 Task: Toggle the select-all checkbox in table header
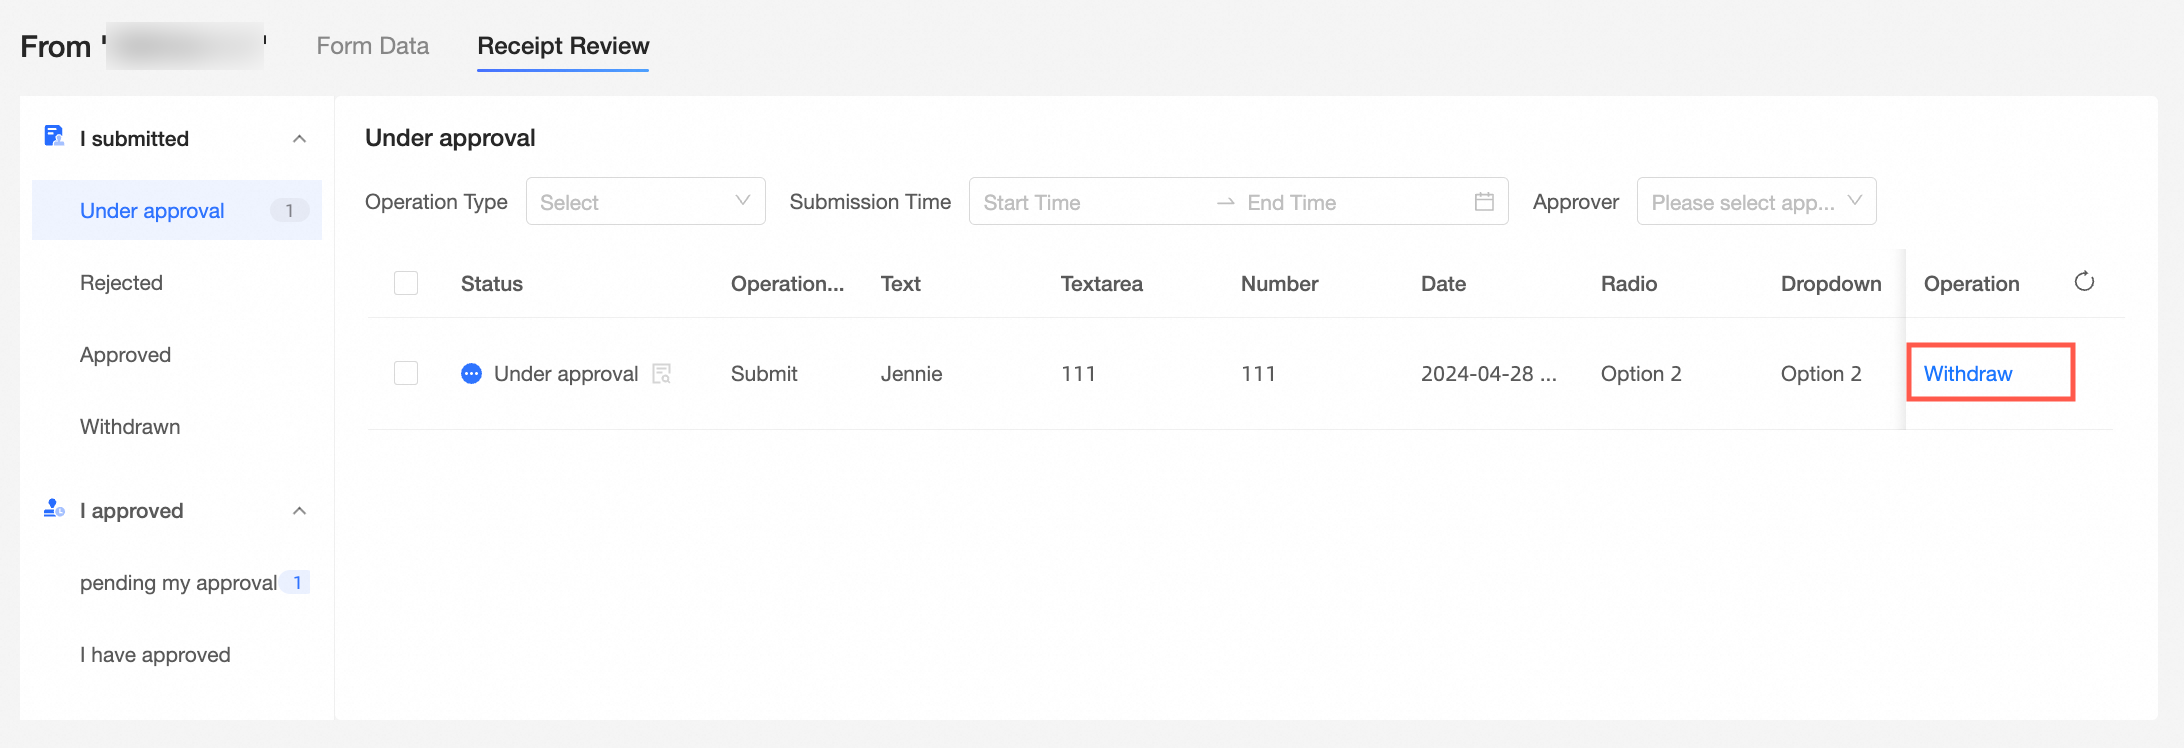(x=406, y=283)
